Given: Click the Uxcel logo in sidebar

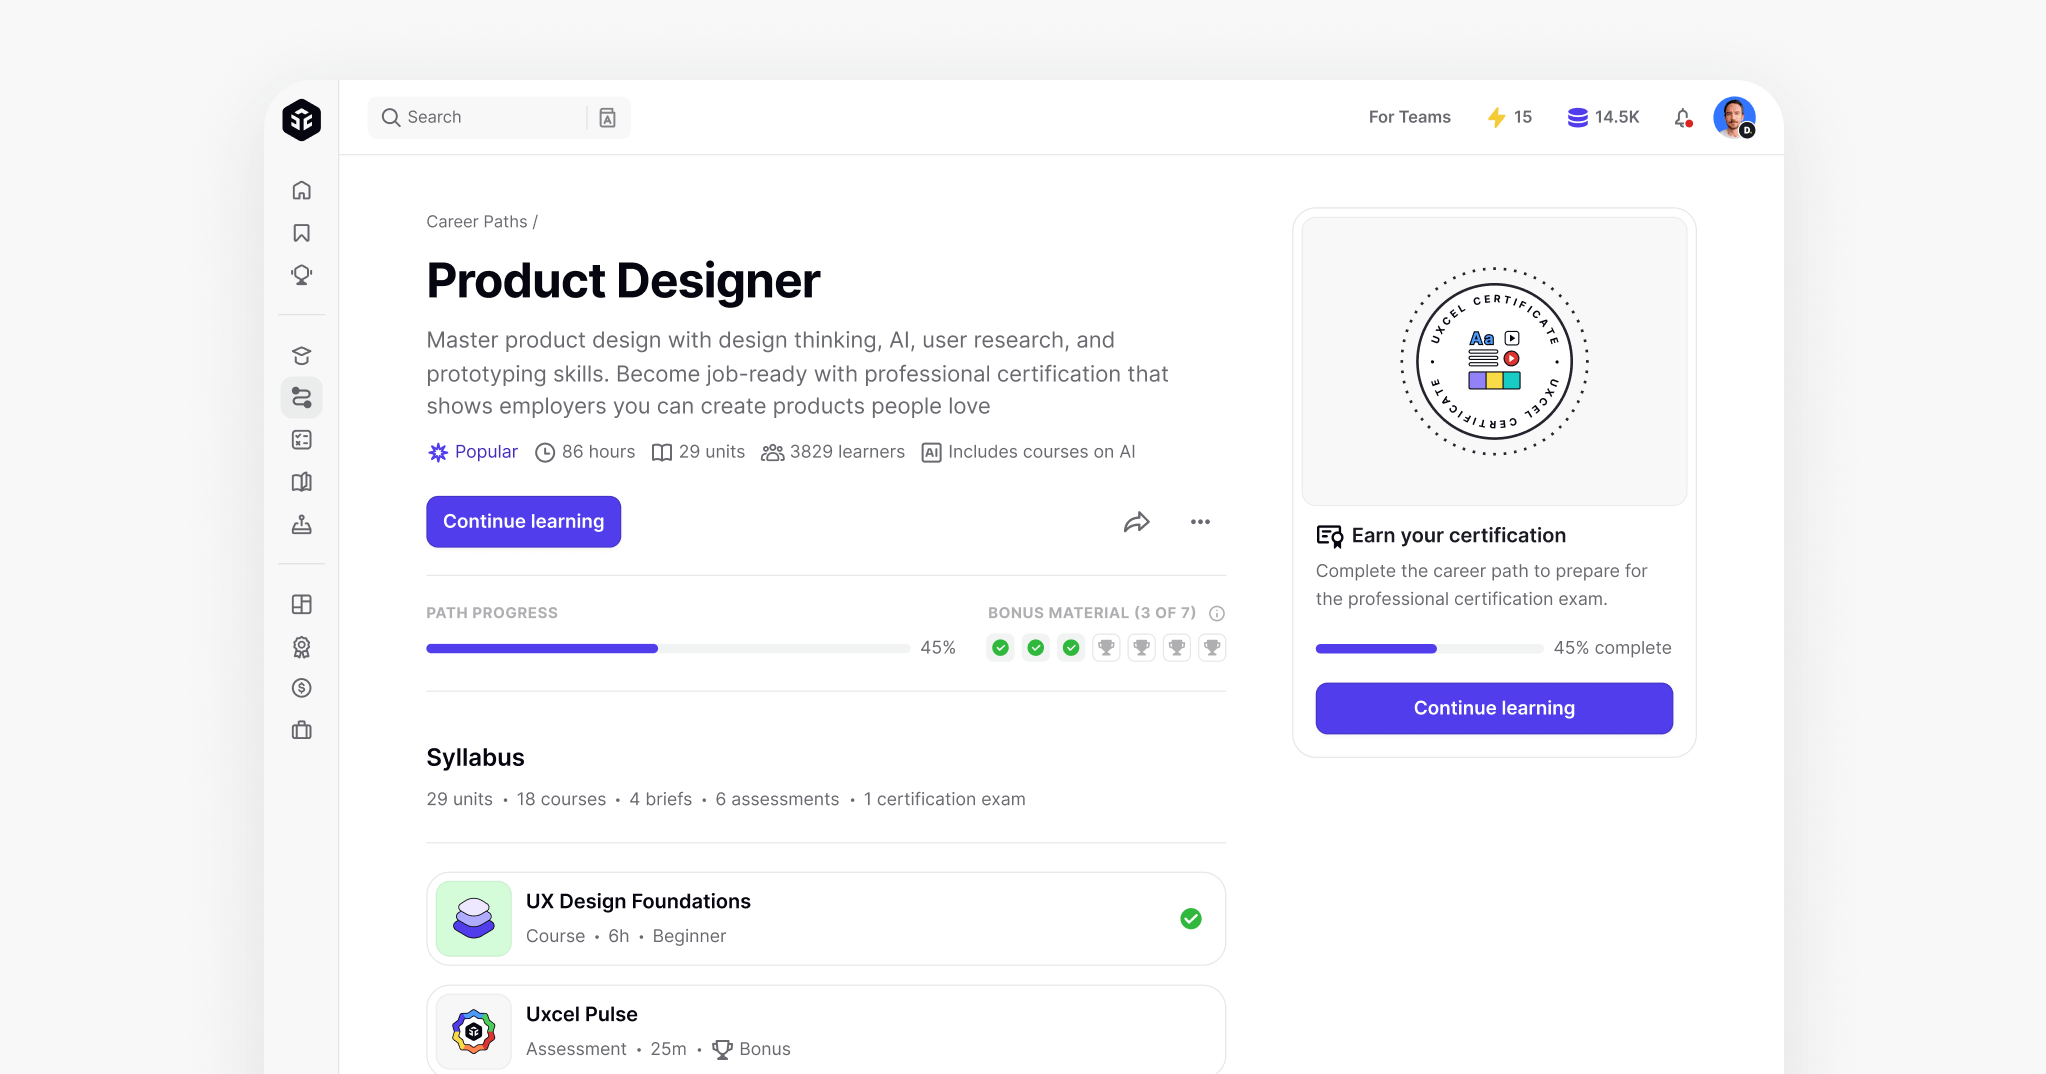Looking at the screenshot, I should (301, 120).
